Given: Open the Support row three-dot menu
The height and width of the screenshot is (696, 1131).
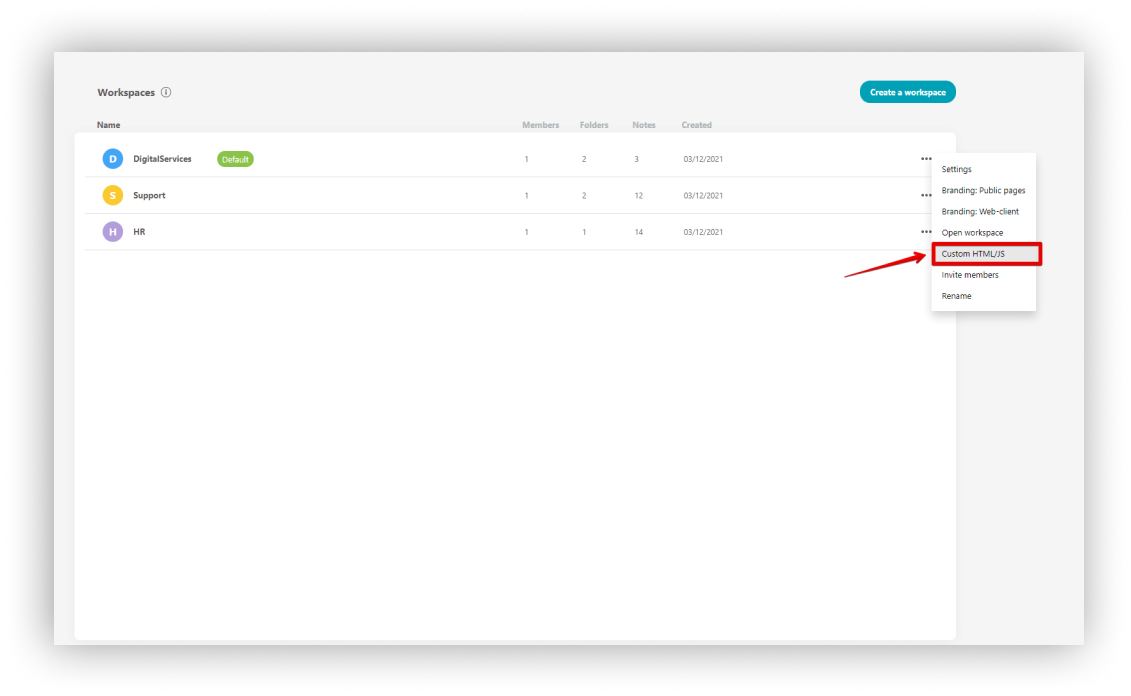Looking at the screenshot, I should coord(926,195).
